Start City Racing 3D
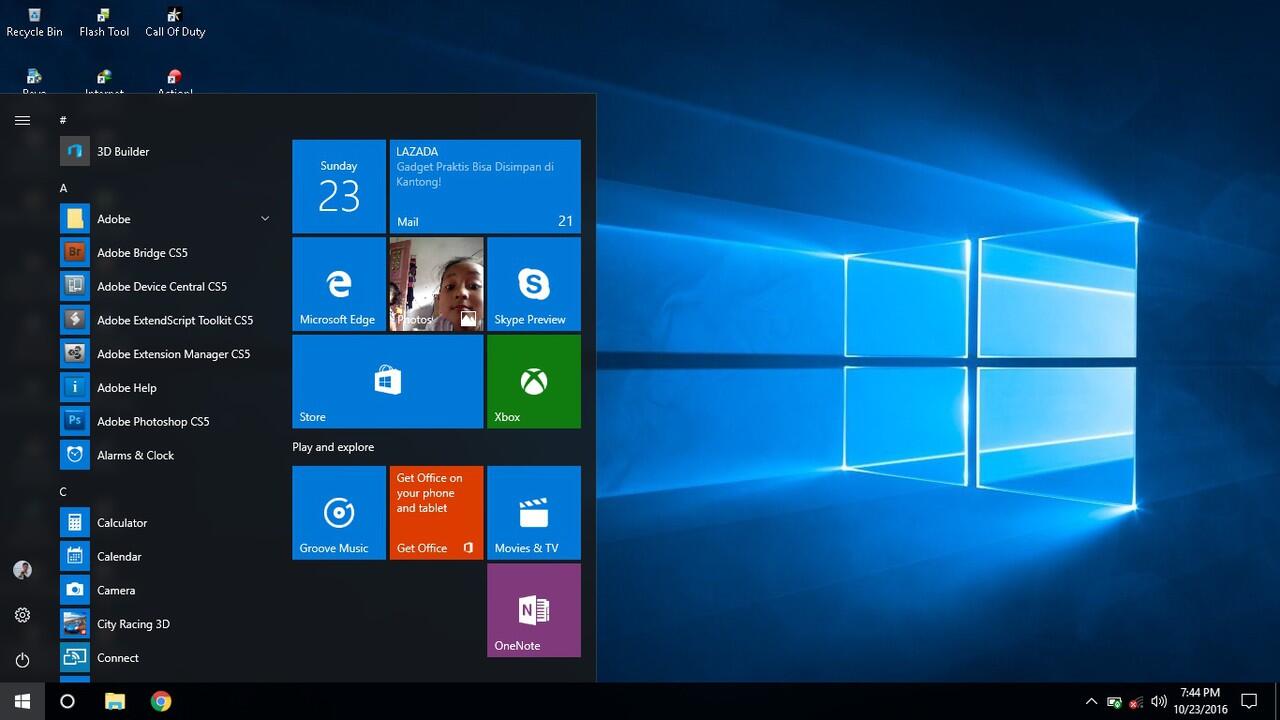Screen dimensions: 1280x720 click(165, 625)
